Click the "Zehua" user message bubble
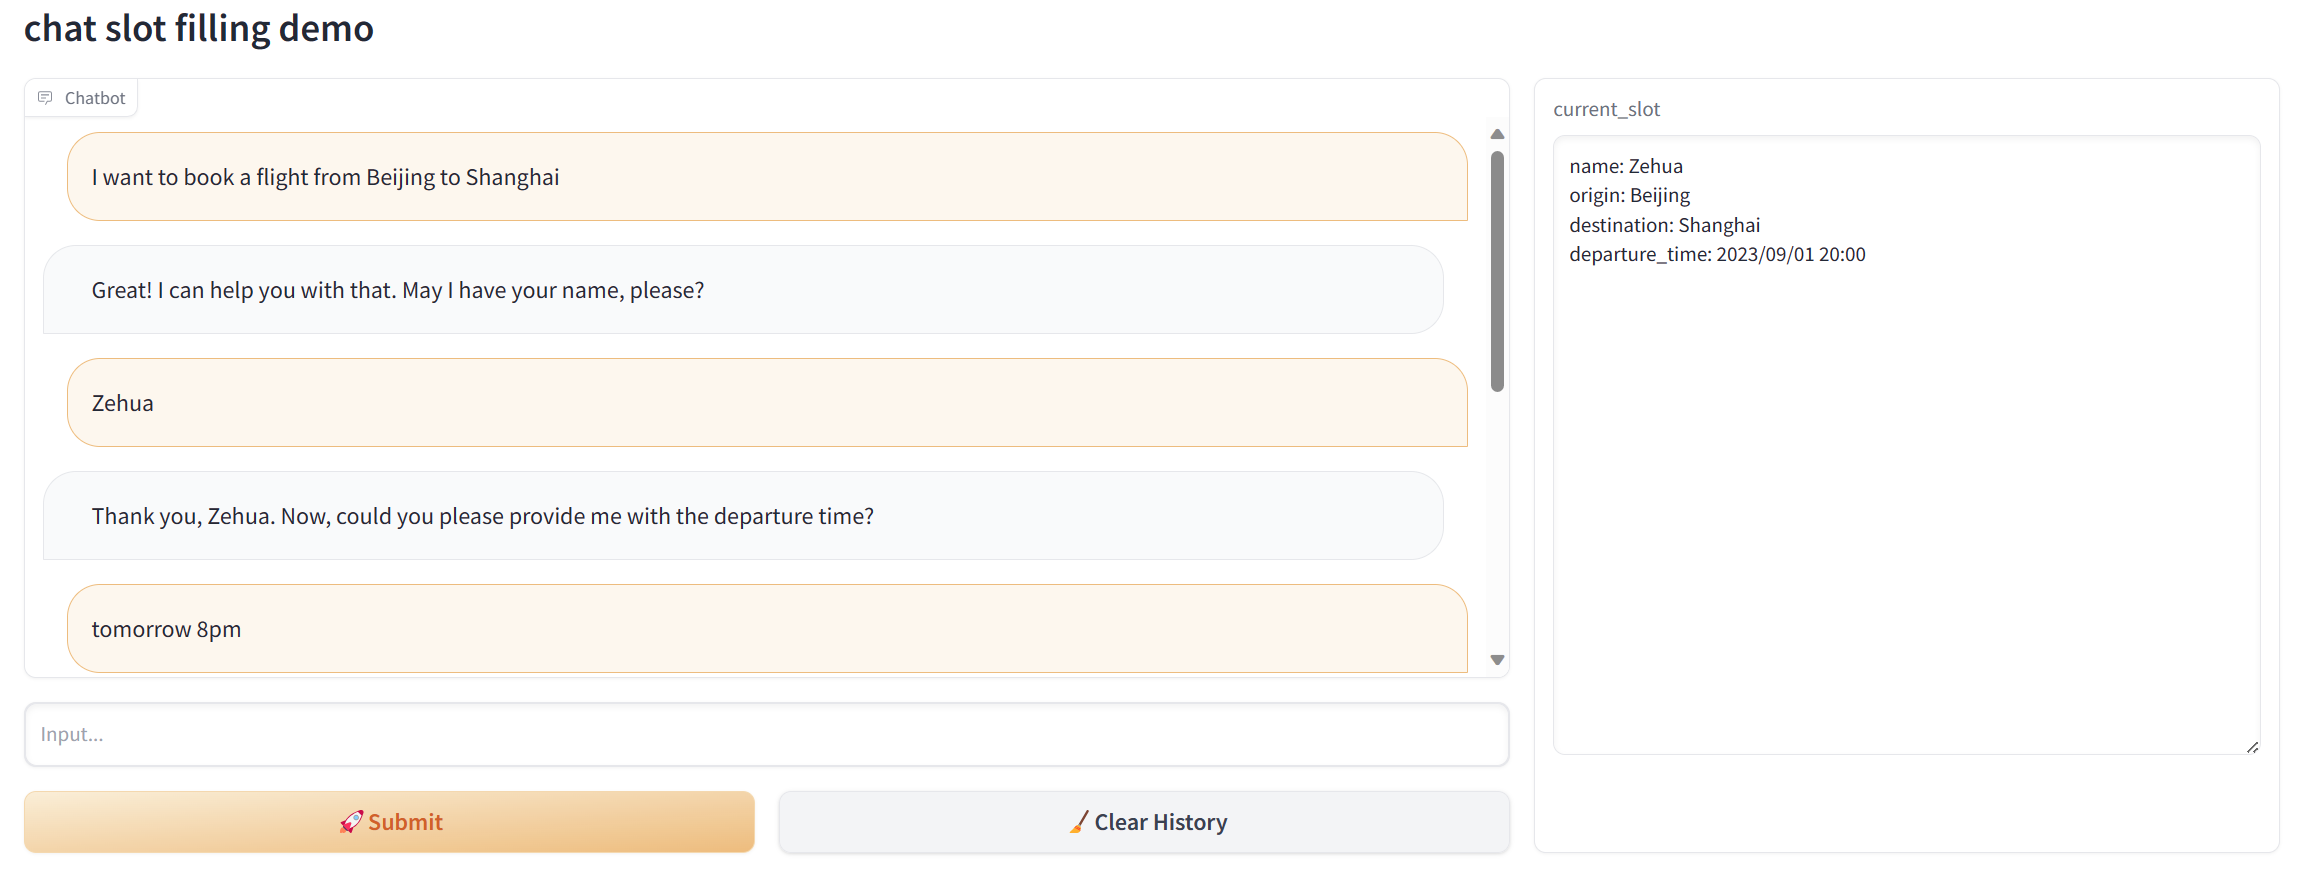 767,403
